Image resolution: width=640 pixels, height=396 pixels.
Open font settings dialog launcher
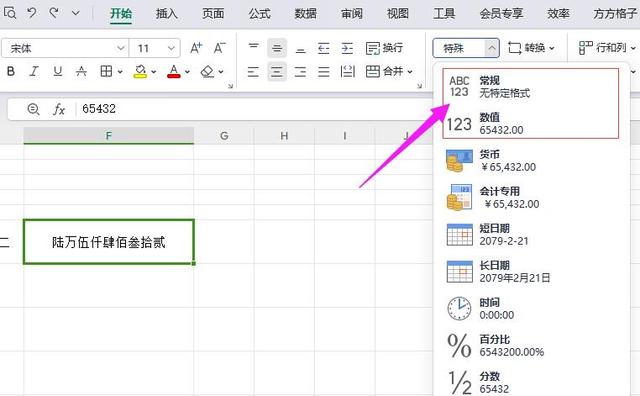(231, 86)
